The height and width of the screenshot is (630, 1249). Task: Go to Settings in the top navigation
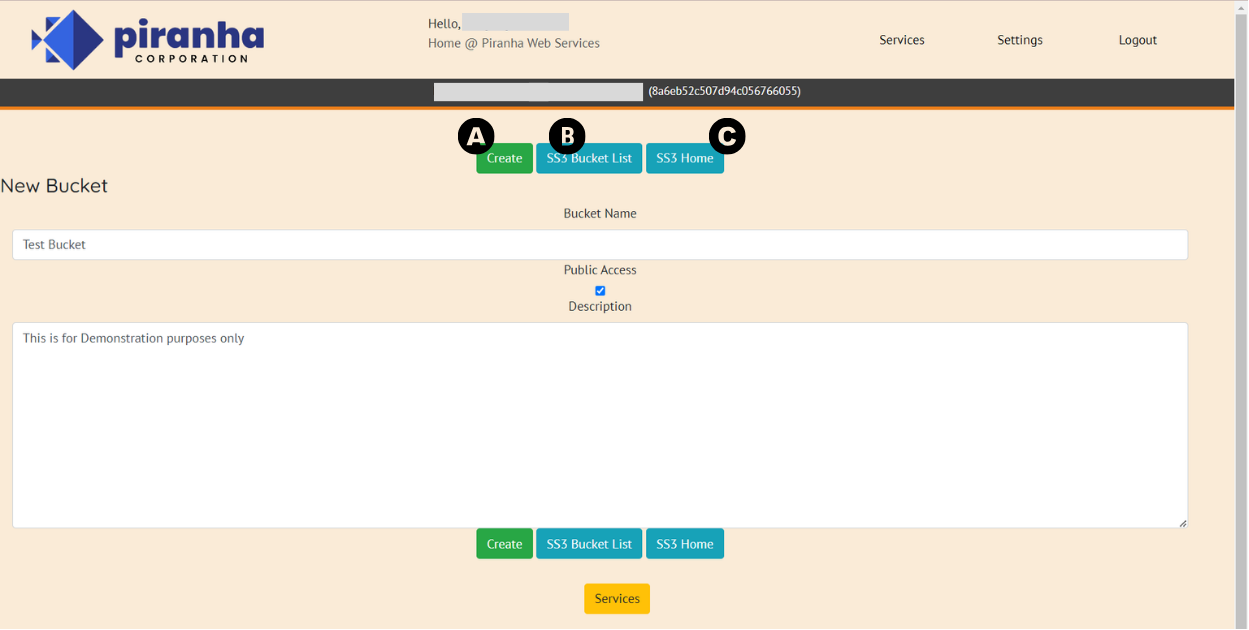pos(1019,40)
